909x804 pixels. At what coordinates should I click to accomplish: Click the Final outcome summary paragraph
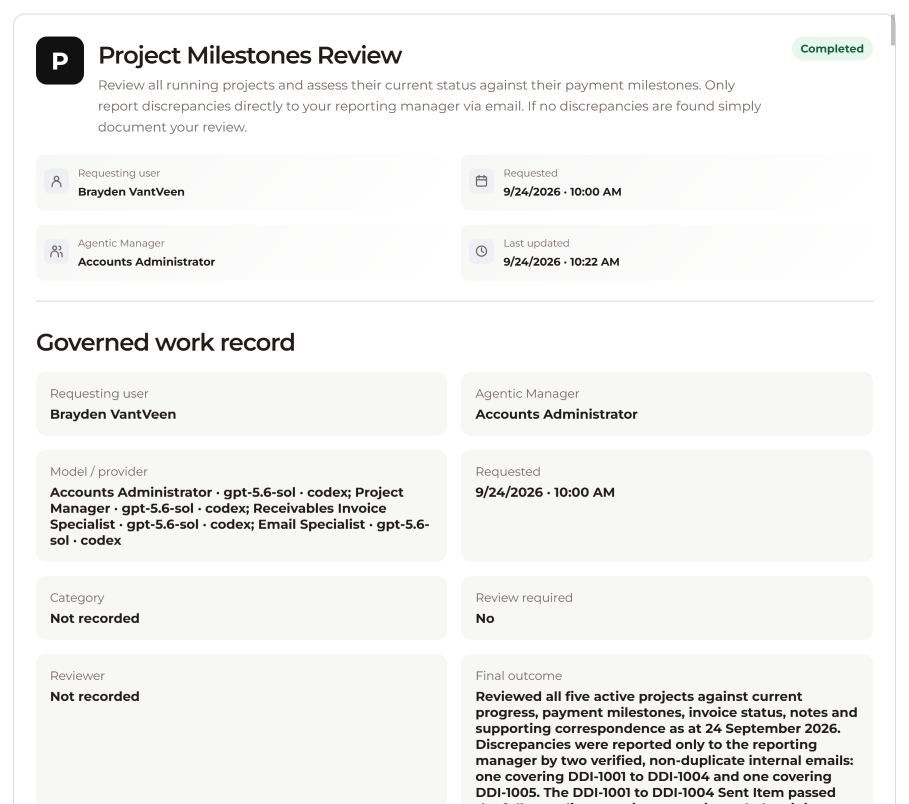pyautogui.click(x=666, y=747)
